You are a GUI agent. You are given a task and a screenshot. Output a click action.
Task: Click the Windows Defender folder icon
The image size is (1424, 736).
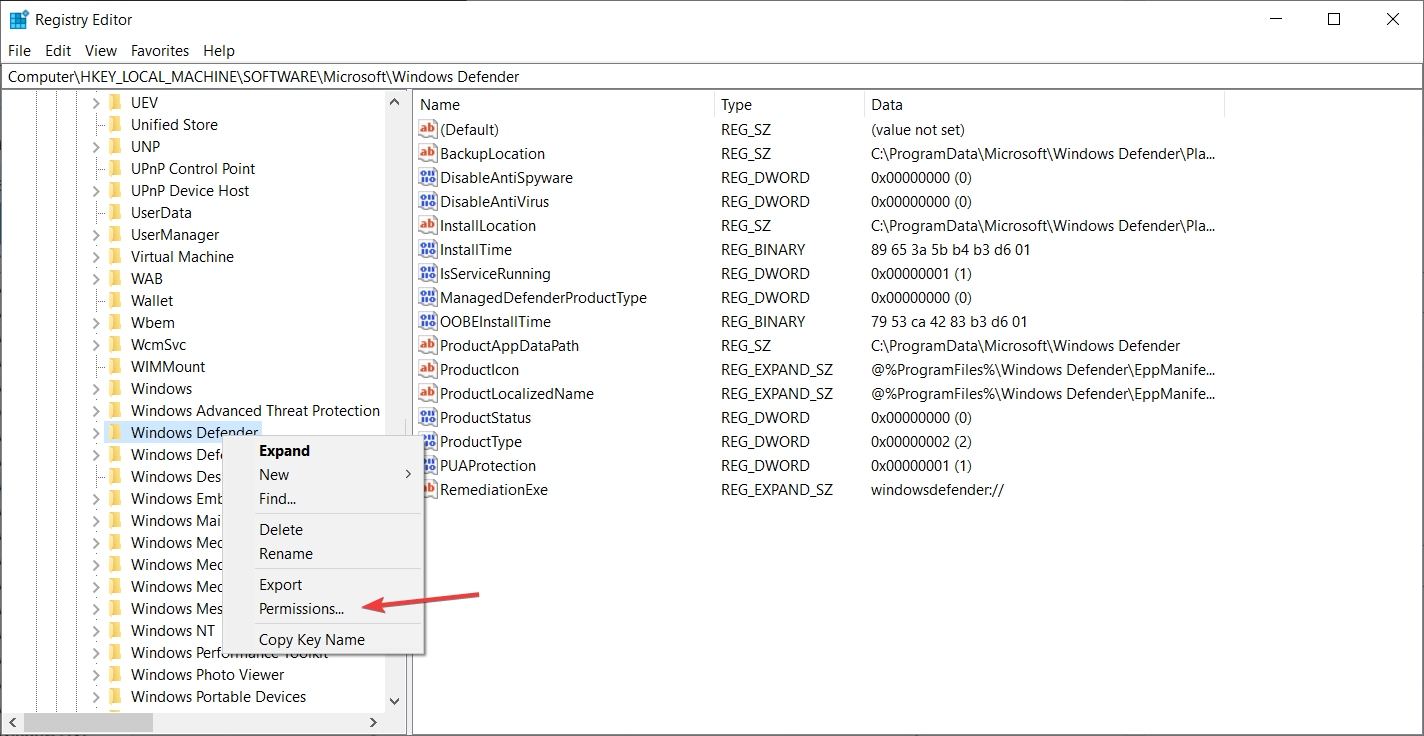(x=115, y=432)
